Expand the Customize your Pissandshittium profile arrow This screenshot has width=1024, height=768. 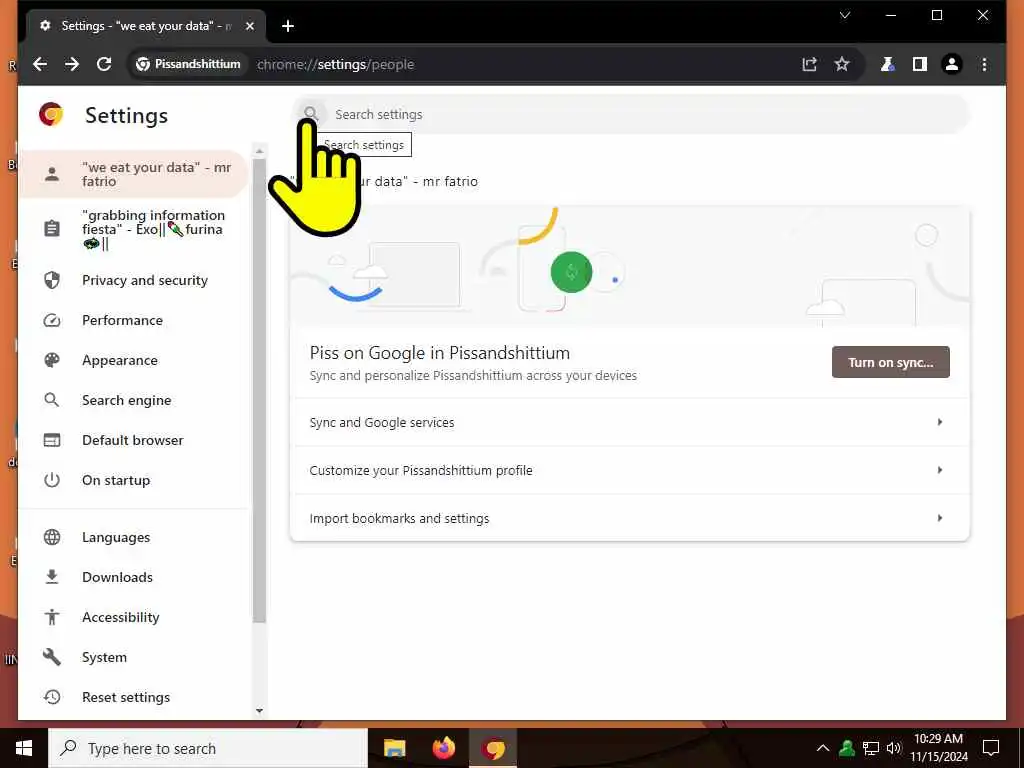(940, 470)
